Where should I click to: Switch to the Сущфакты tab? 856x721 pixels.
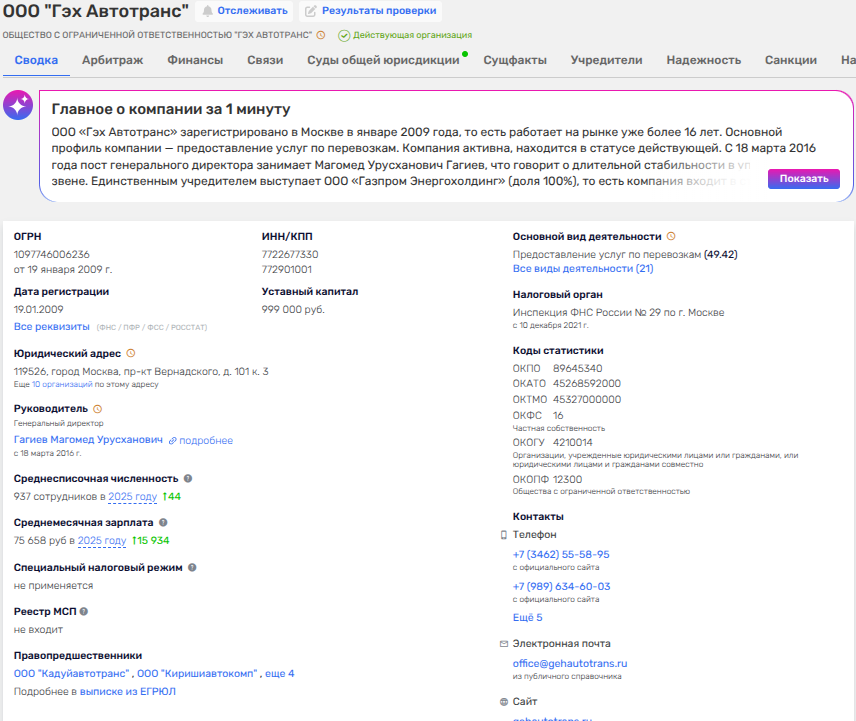(x=515, y=60)
